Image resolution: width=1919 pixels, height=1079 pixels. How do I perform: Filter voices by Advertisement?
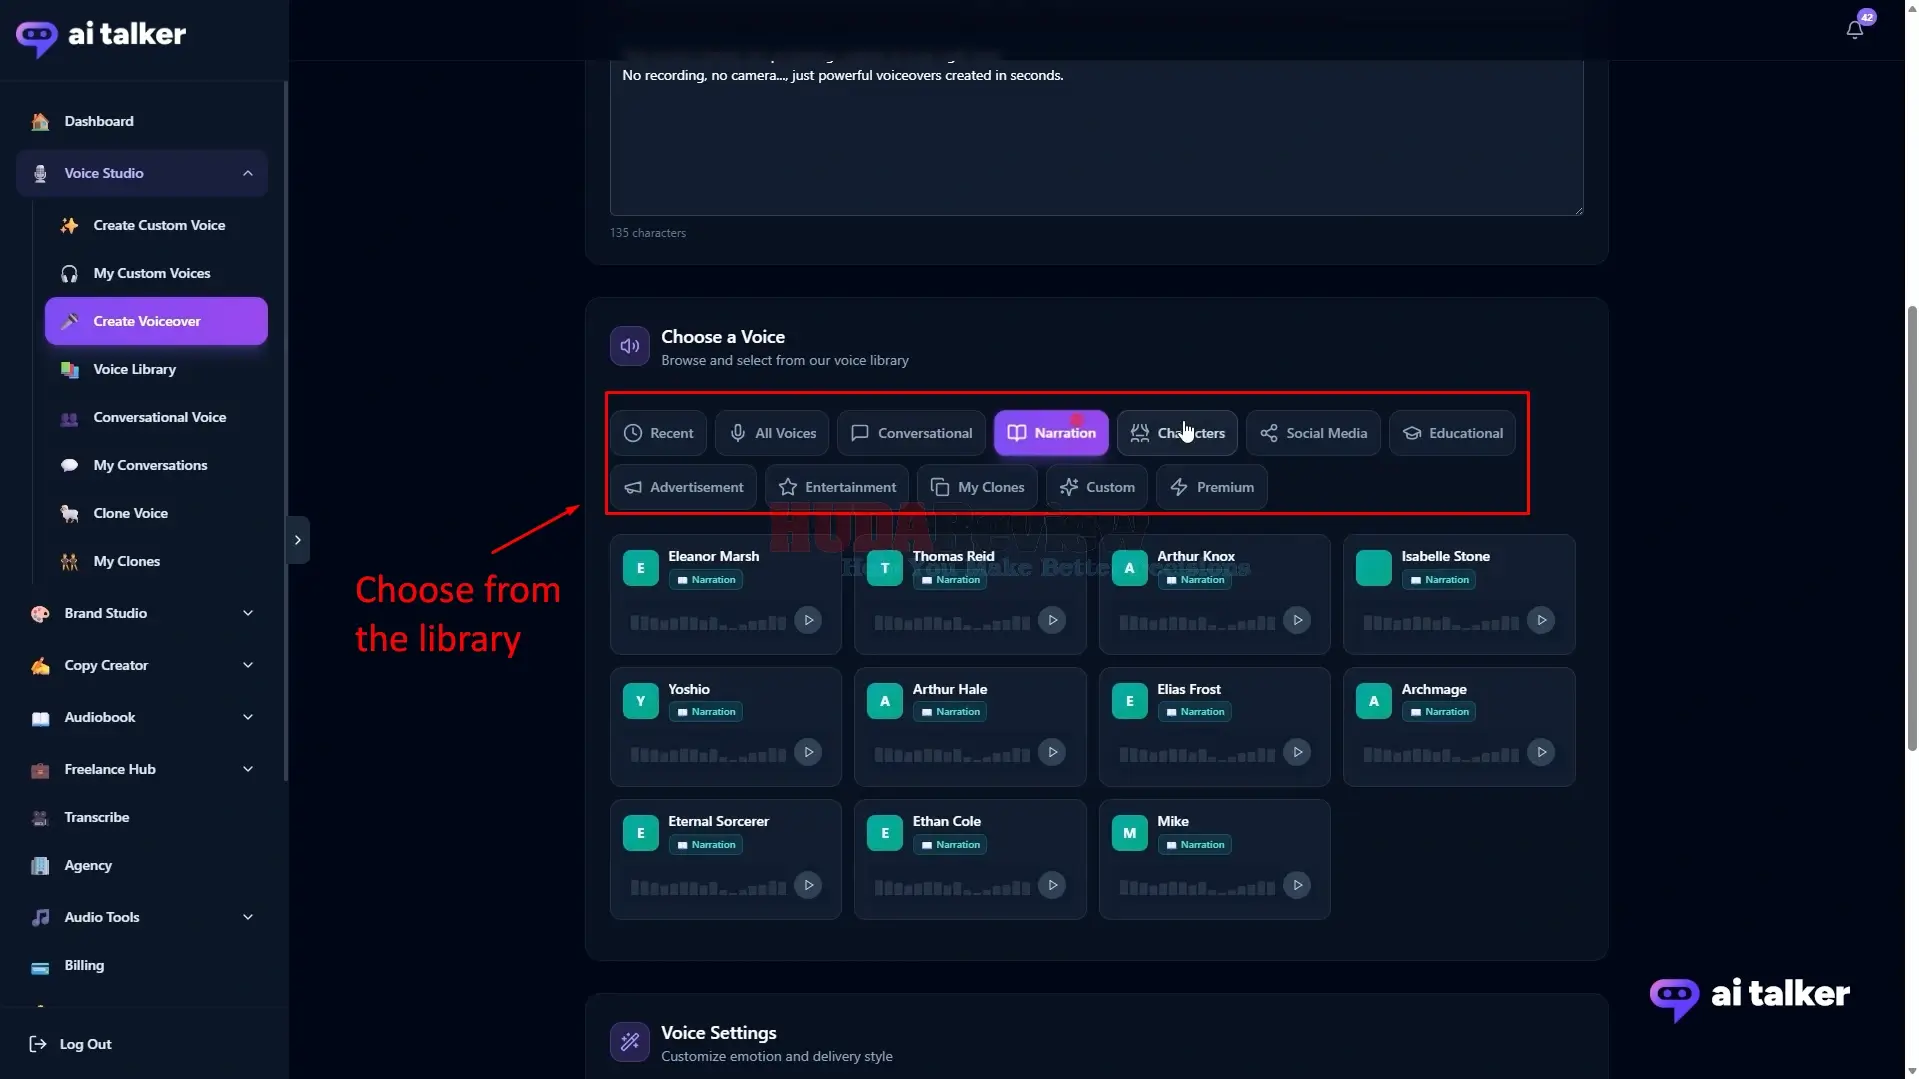(684, 487)
